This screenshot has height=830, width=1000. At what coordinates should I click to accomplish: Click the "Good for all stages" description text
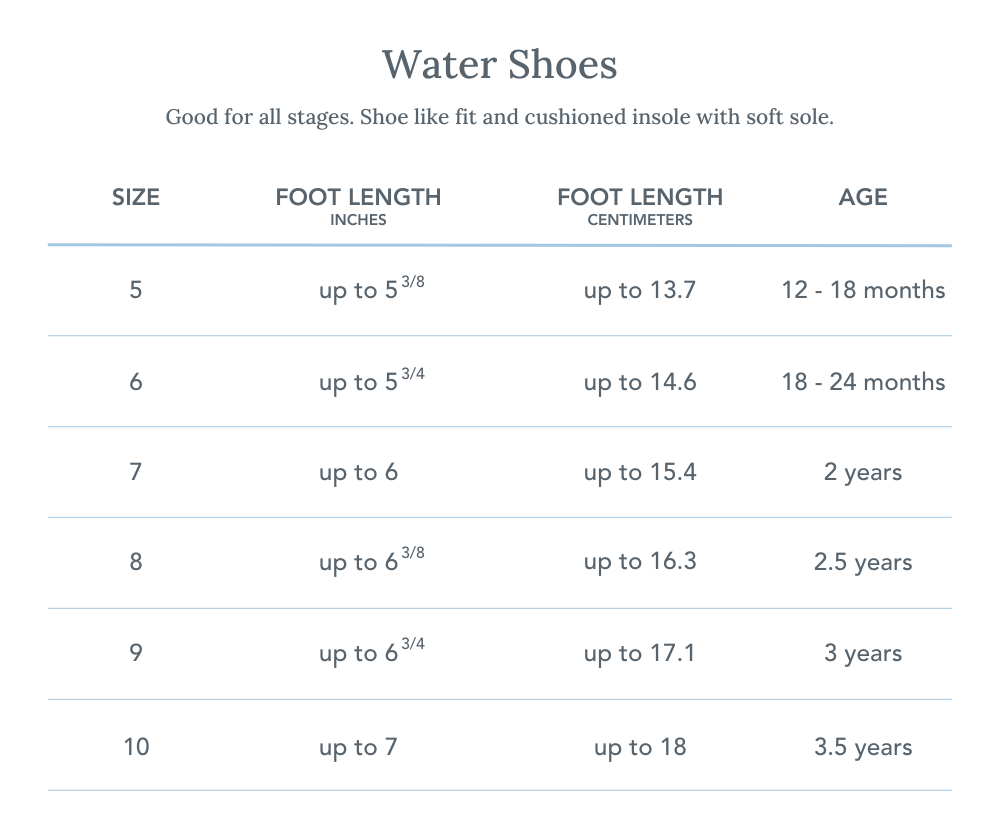499,117
